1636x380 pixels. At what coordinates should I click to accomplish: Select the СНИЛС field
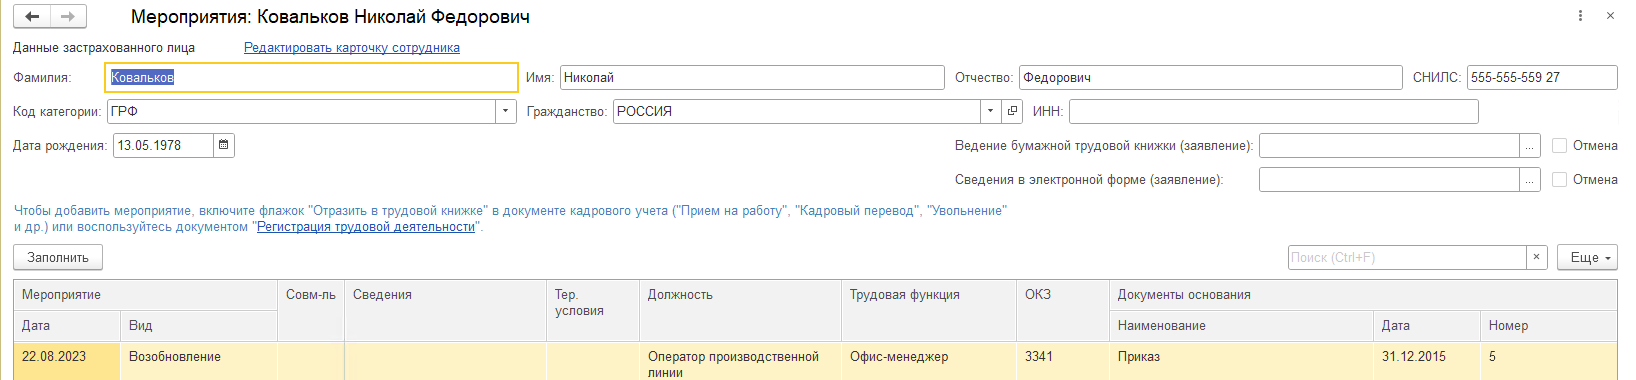point(1542,77)
